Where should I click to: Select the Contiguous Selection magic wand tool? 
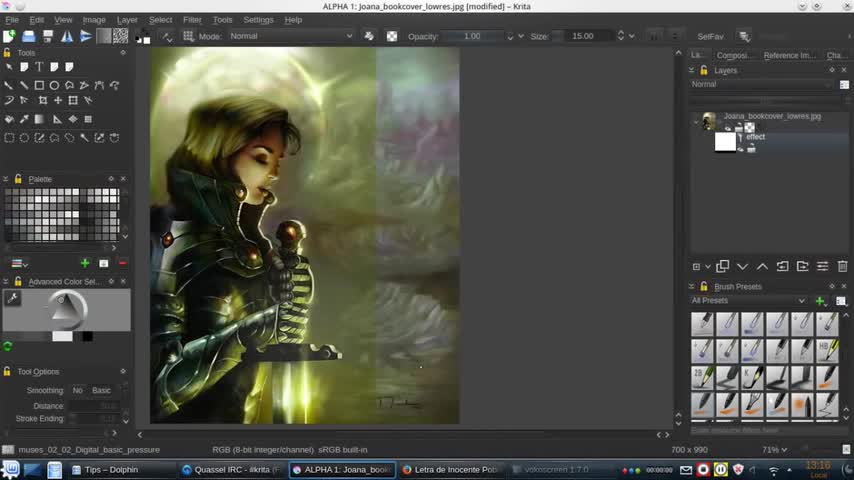[84, 138]
